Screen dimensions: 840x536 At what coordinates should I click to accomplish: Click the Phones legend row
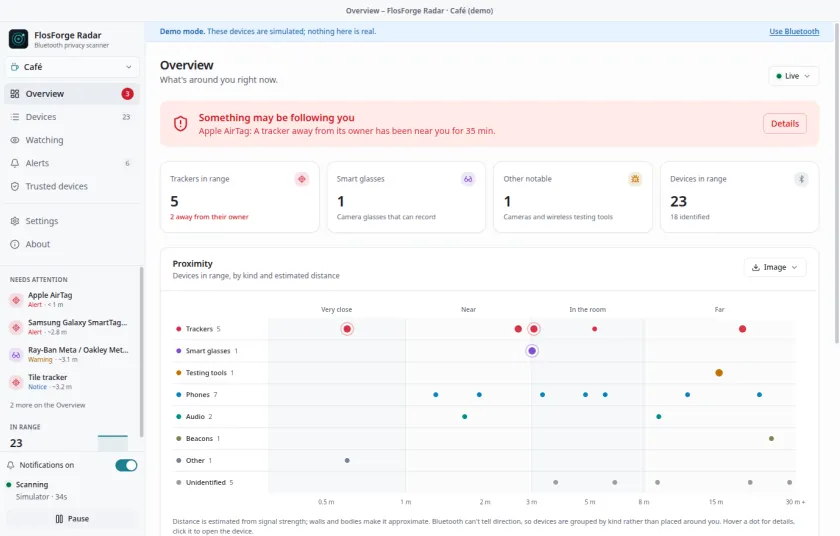[x=197, y=395]
